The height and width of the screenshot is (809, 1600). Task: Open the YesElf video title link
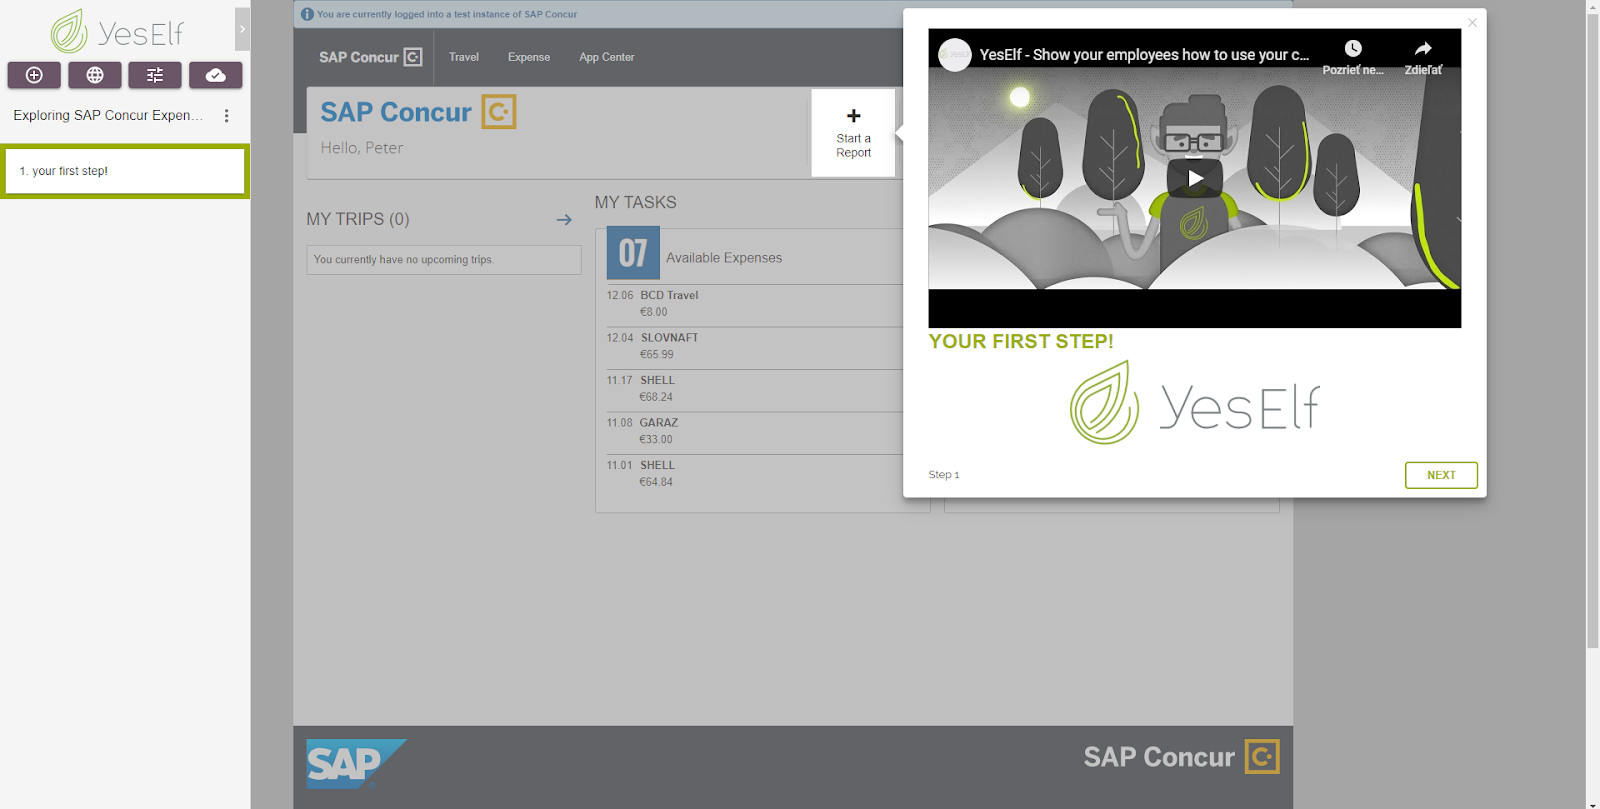(1144, 55)
